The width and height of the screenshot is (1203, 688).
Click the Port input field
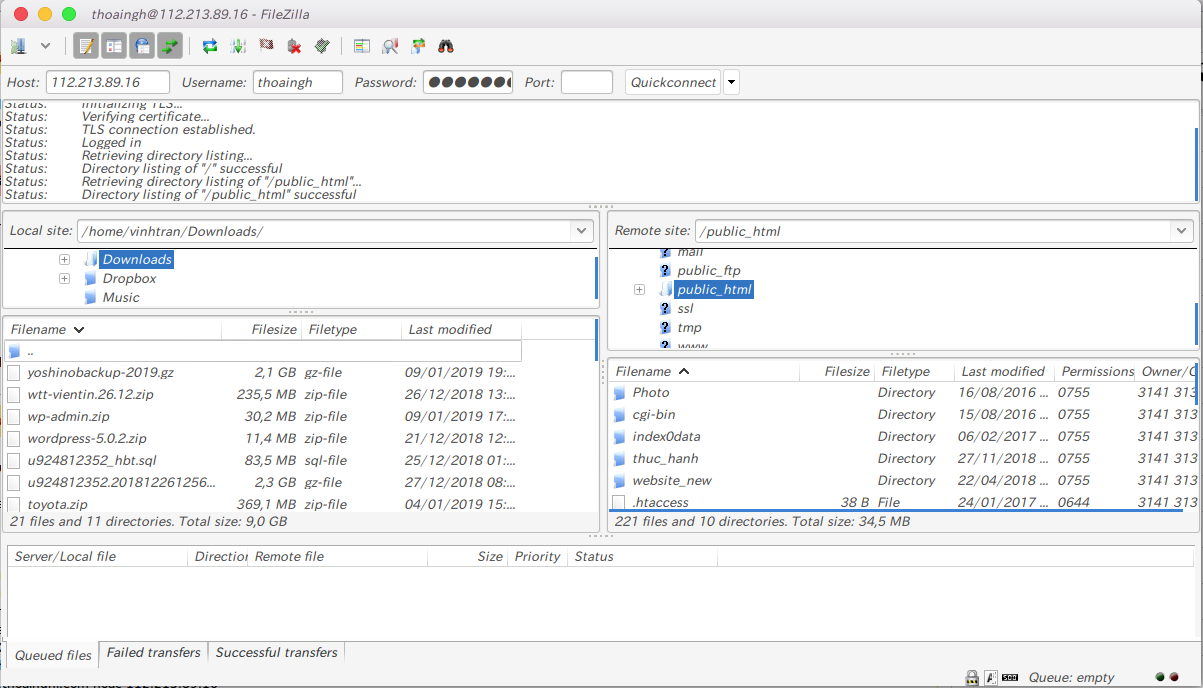point(587,82)
